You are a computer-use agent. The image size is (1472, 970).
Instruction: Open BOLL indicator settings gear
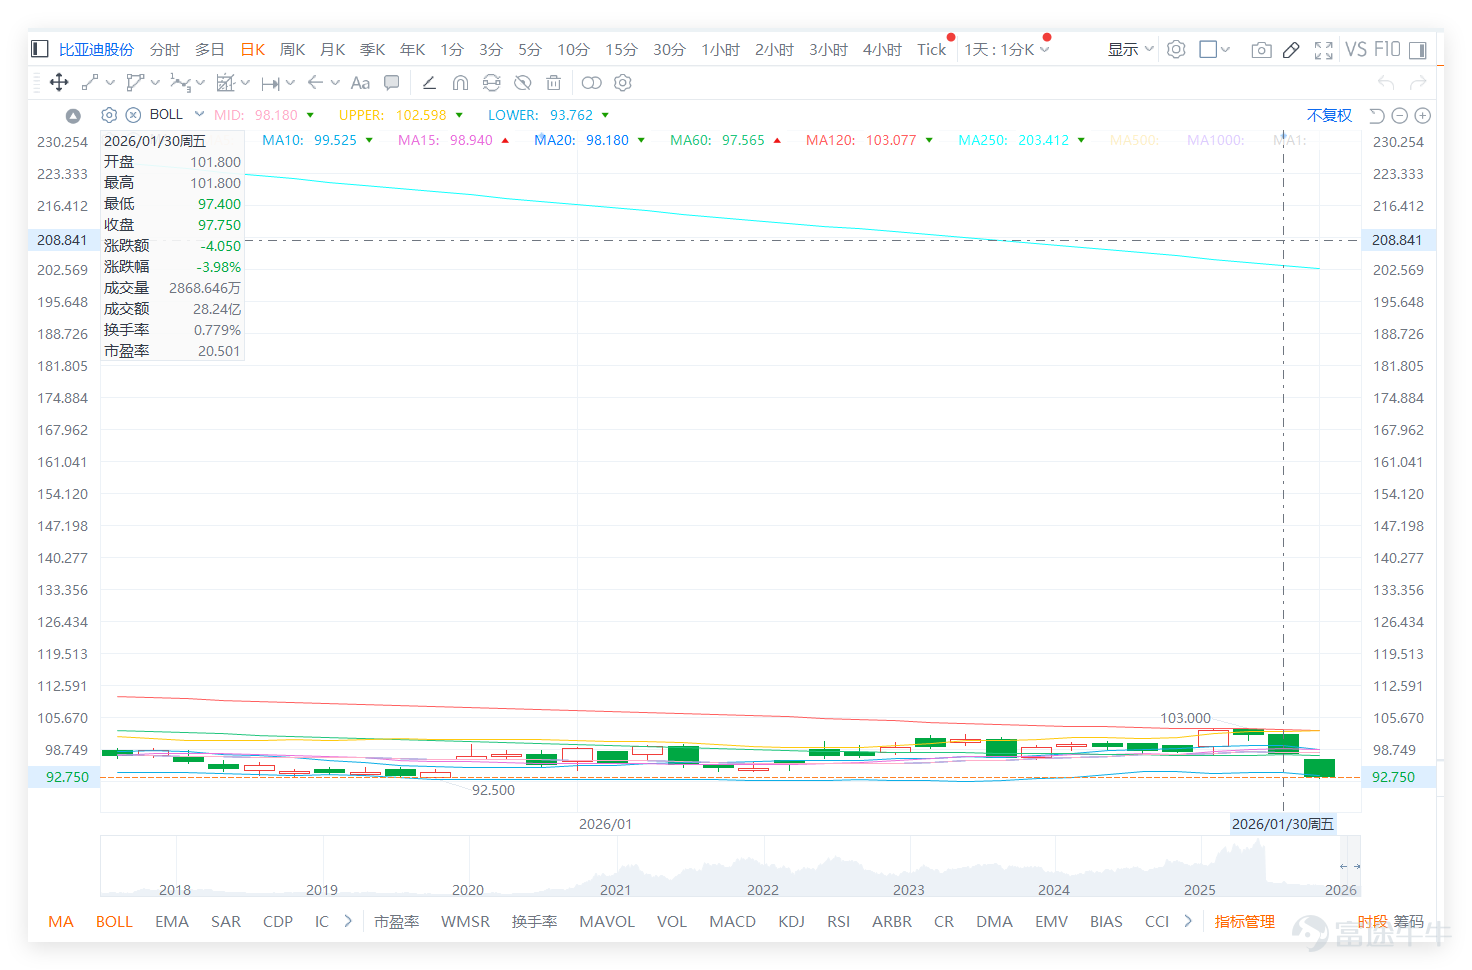click(x=110, y=115)
